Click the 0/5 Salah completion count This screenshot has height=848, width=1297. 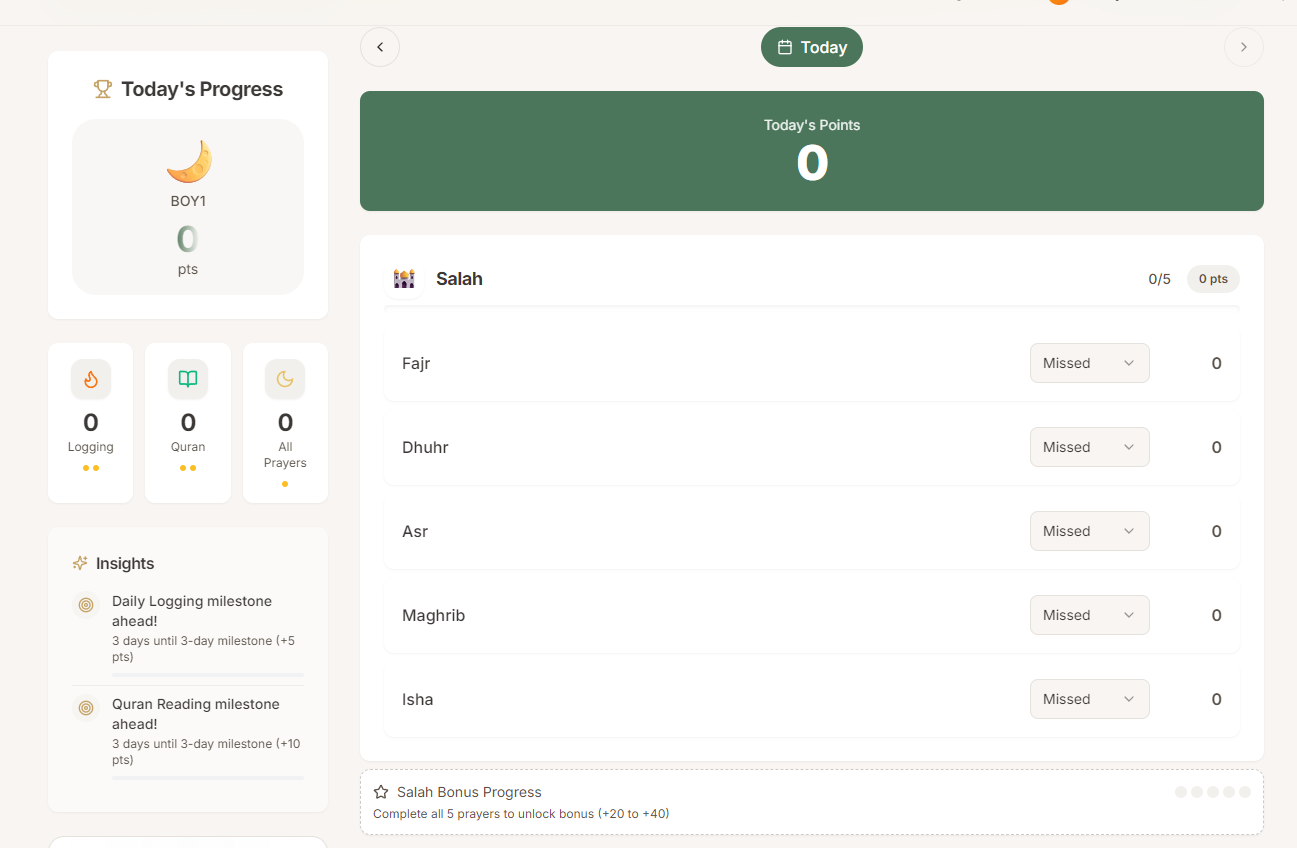(x=1159, y=279)
